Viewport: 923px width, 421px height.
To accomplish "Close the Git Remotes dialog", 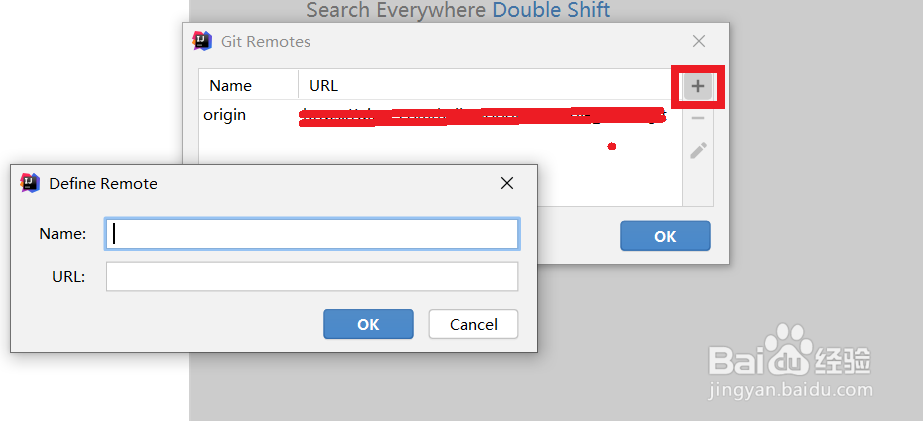I will pyautogui.click(x=699, y=41).
